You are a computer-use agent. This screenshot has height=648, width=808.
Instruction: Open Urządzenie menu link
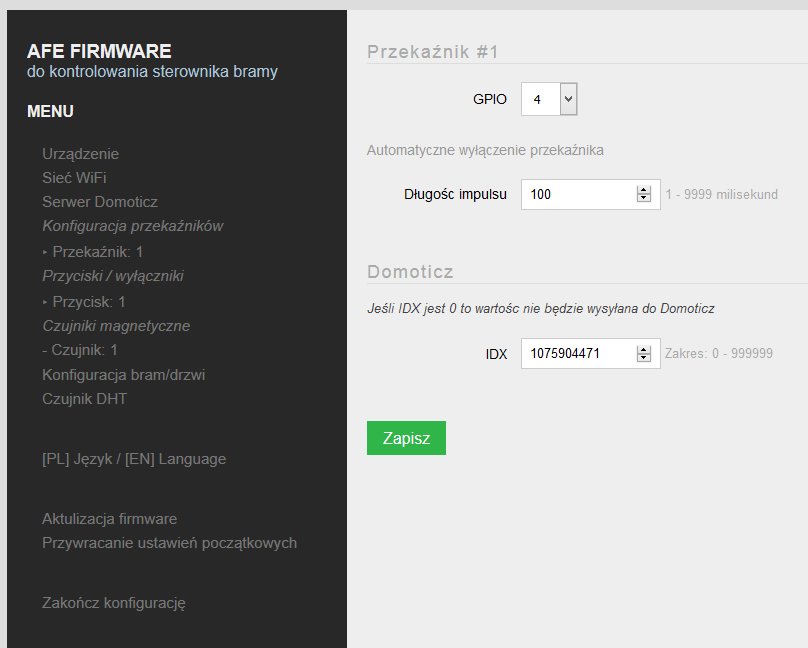(x=80, y=154)
